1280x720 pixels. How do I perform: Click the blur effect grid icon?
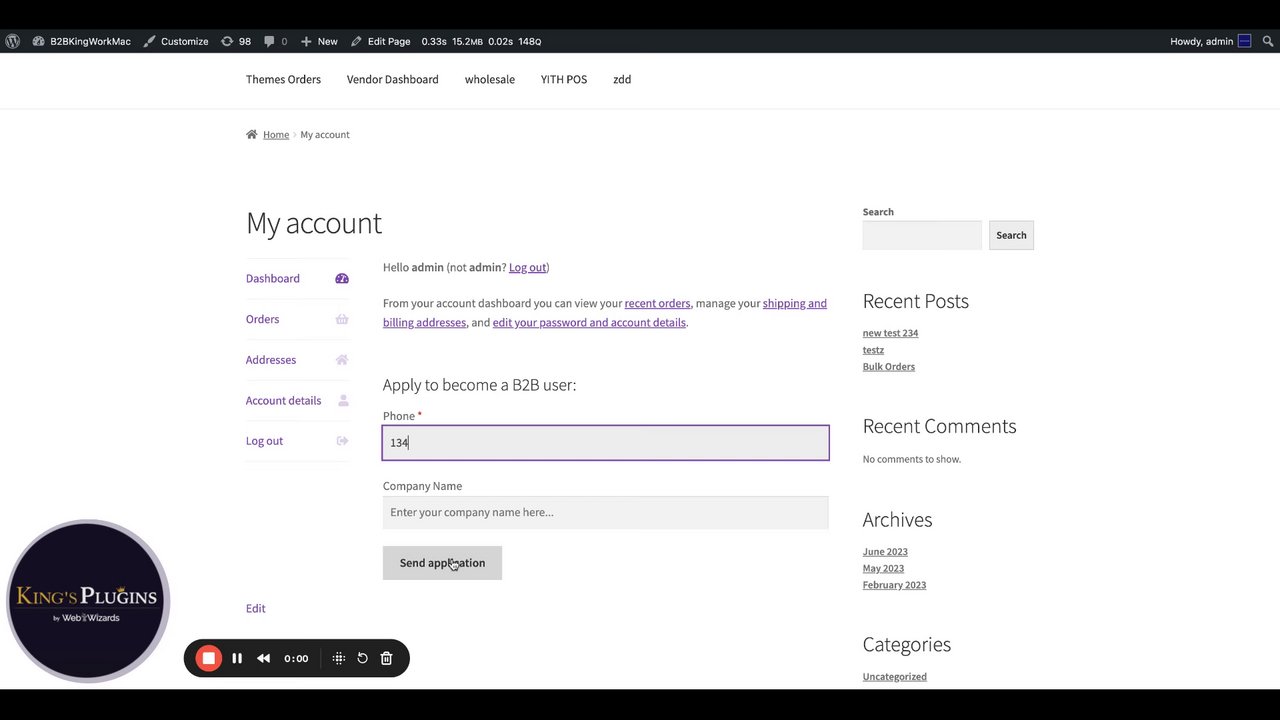tap(339, 658)
